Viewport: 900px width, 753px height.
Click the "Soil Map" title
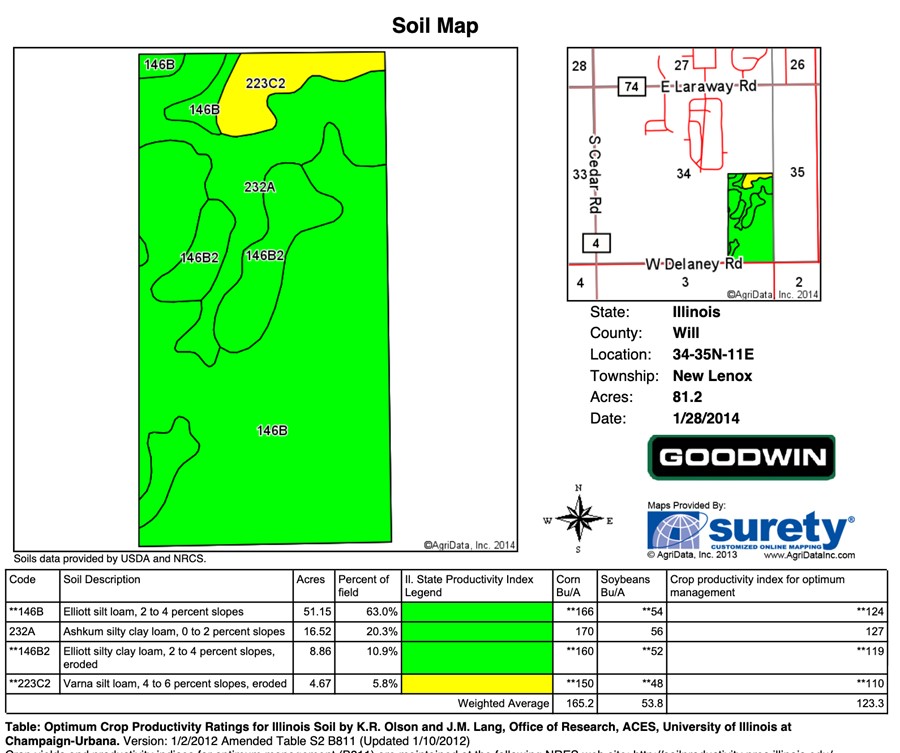point(435,26)
